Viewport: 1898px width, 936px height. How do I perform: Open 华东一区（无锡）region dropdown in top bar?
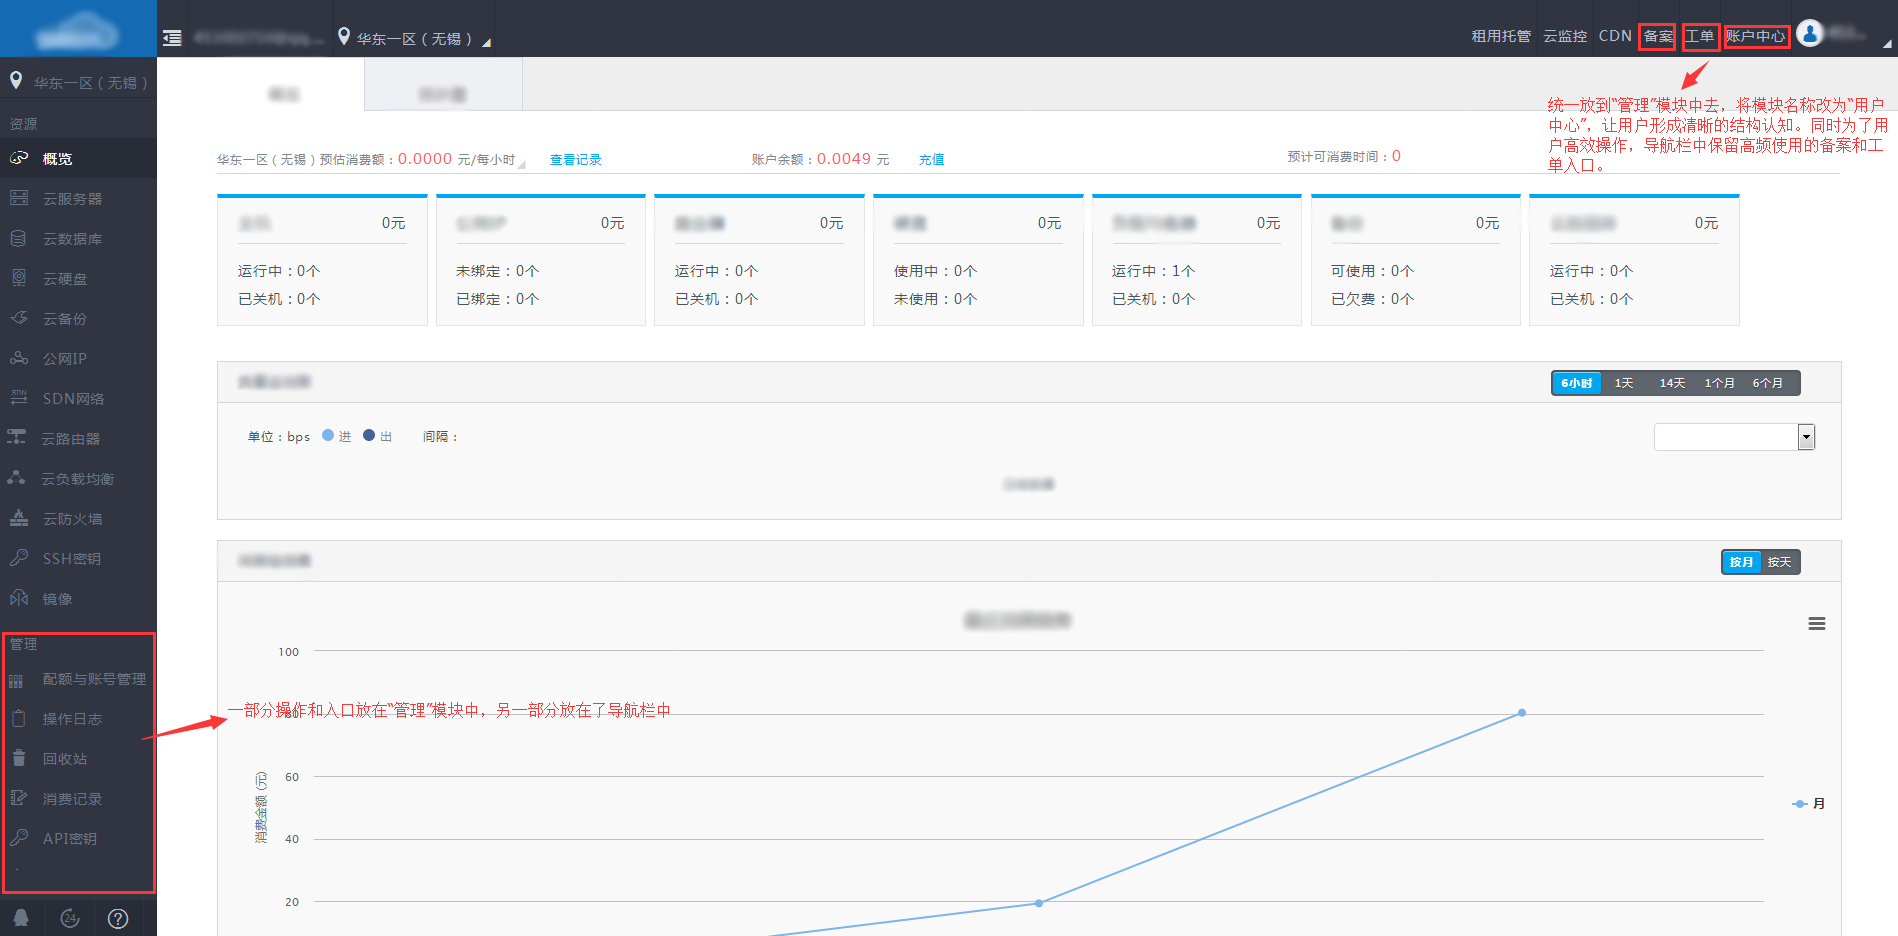415,38
